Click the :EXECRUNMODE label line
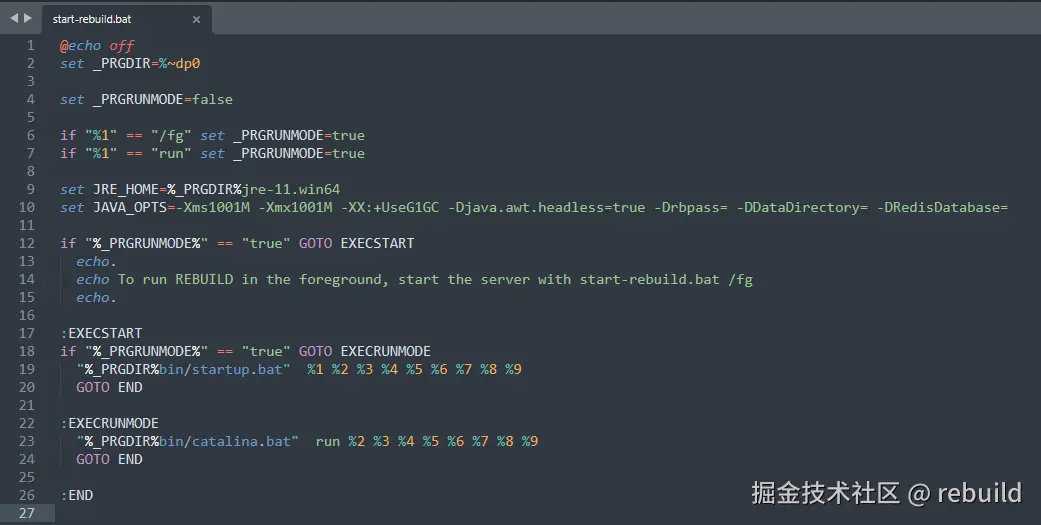 (109, 423)
